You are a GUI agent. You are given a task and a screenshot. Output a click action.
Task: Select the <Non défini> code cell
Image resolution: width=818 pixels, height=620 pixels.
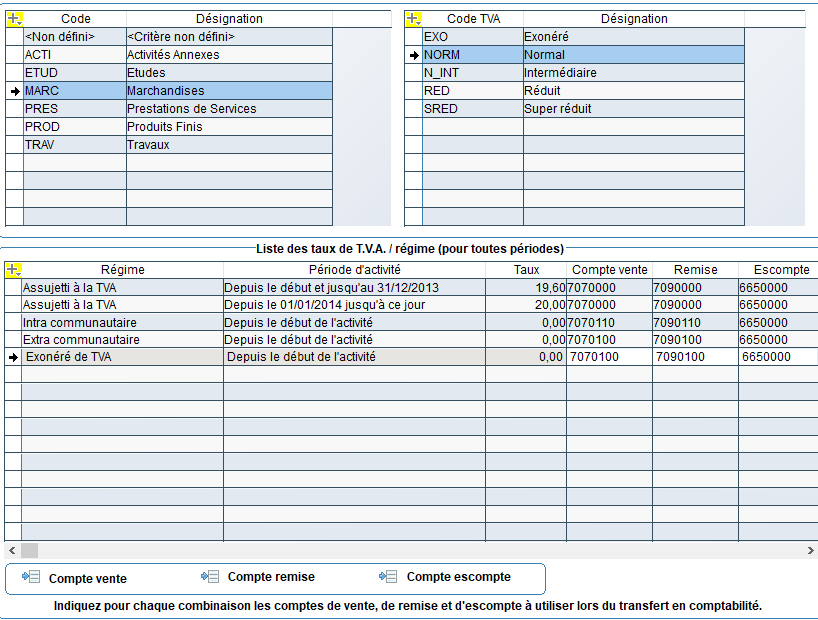pyautogui.click(x=75, y=37)
